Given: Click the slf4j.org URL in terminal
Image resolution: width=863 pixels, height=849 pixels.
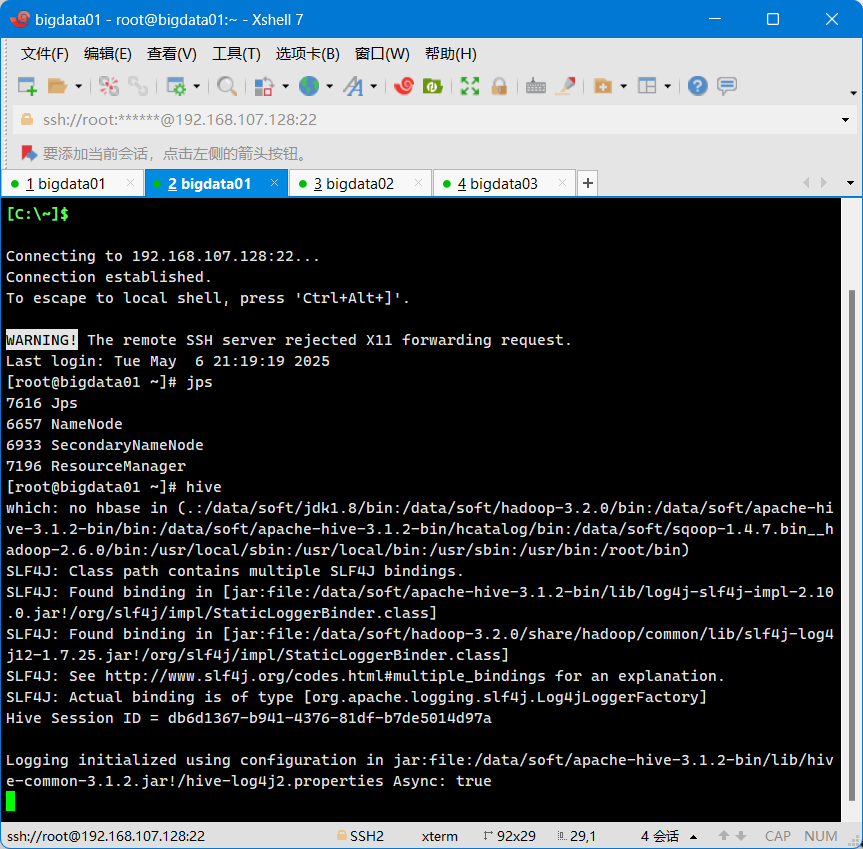Looking at the screenshot, I should tap(325, 676).
